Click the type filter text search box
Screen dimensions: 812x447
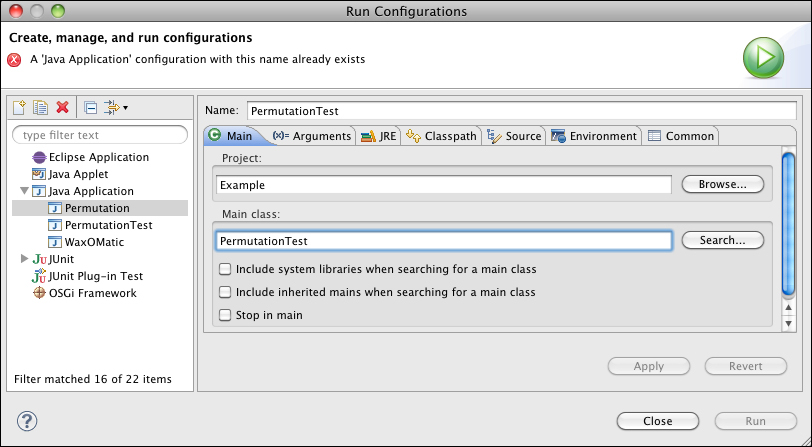100,135
